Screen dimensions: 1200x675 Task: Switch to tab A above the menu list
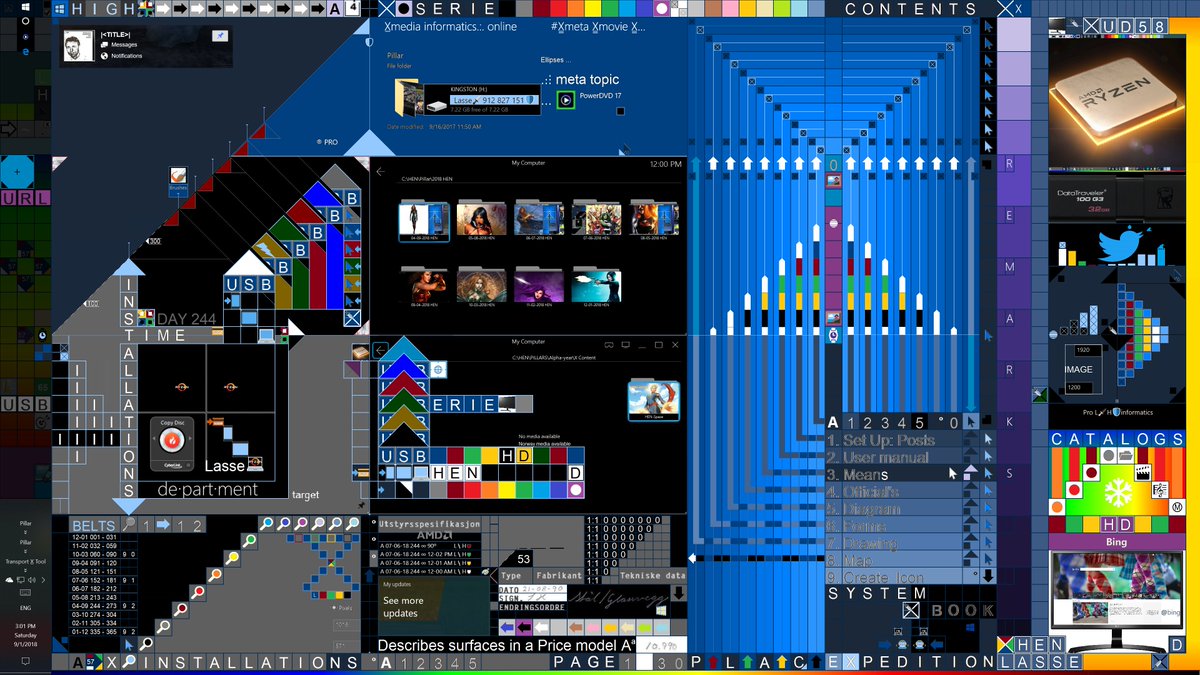[834, 422]
